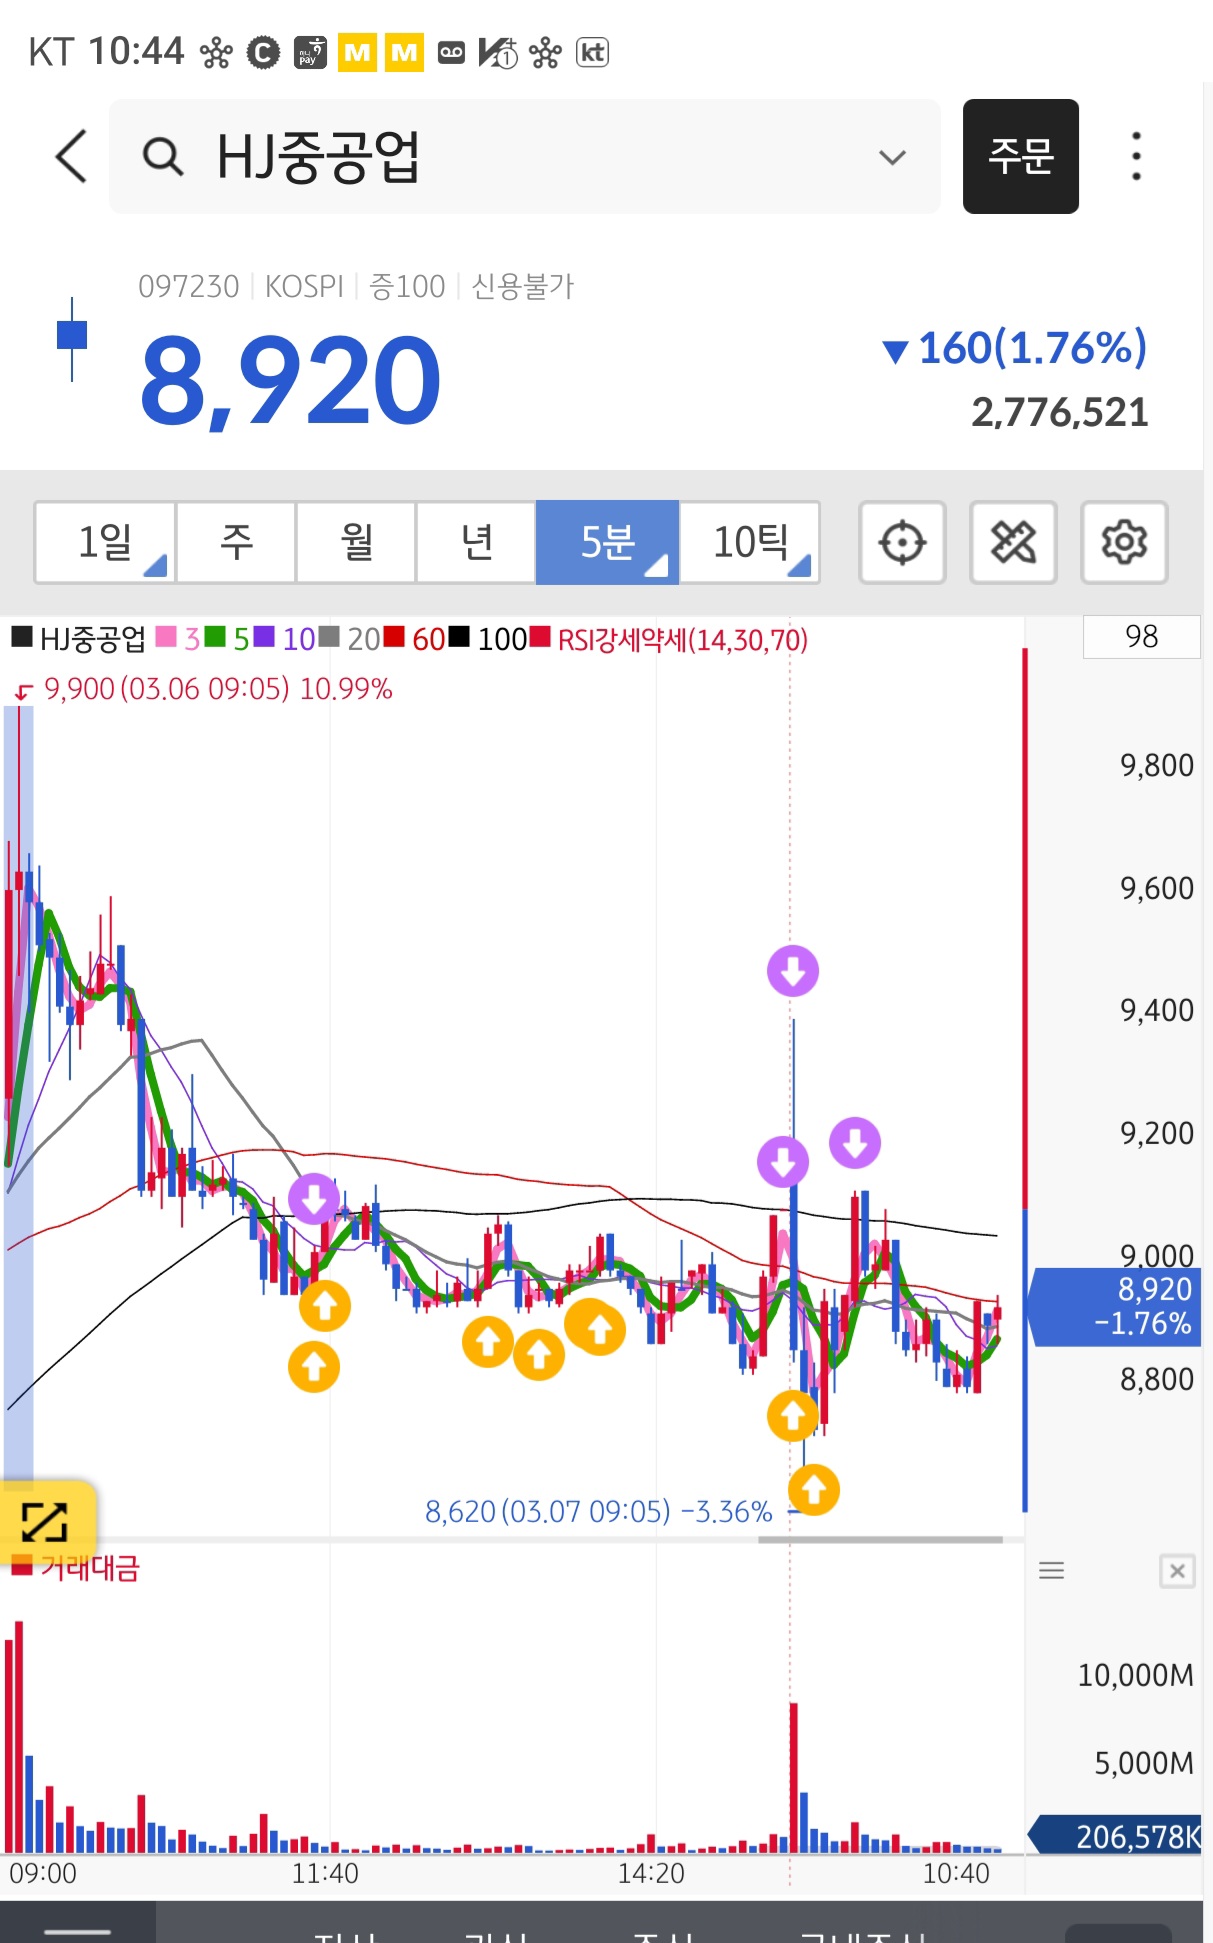This screenshot has height=1943, width=1213.
Task: Tap the 8,920 -1.76% current price tag
Action: [x=1115, y=1306]
